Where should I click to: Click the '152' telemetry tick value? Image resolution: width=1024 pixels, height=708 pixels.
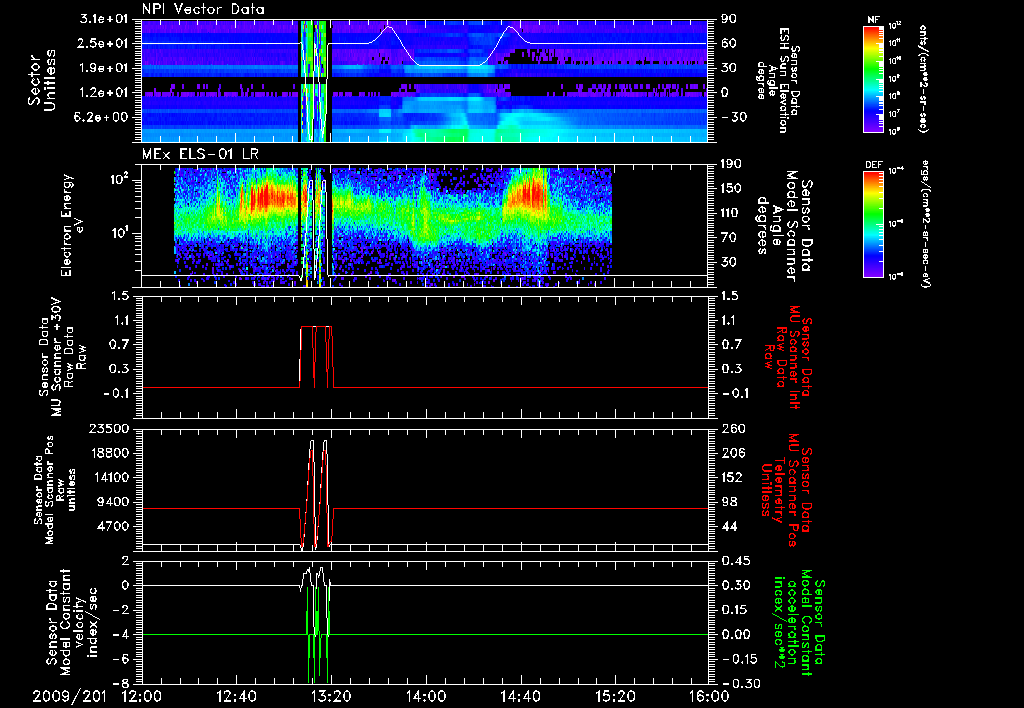(x=733, y=477)
